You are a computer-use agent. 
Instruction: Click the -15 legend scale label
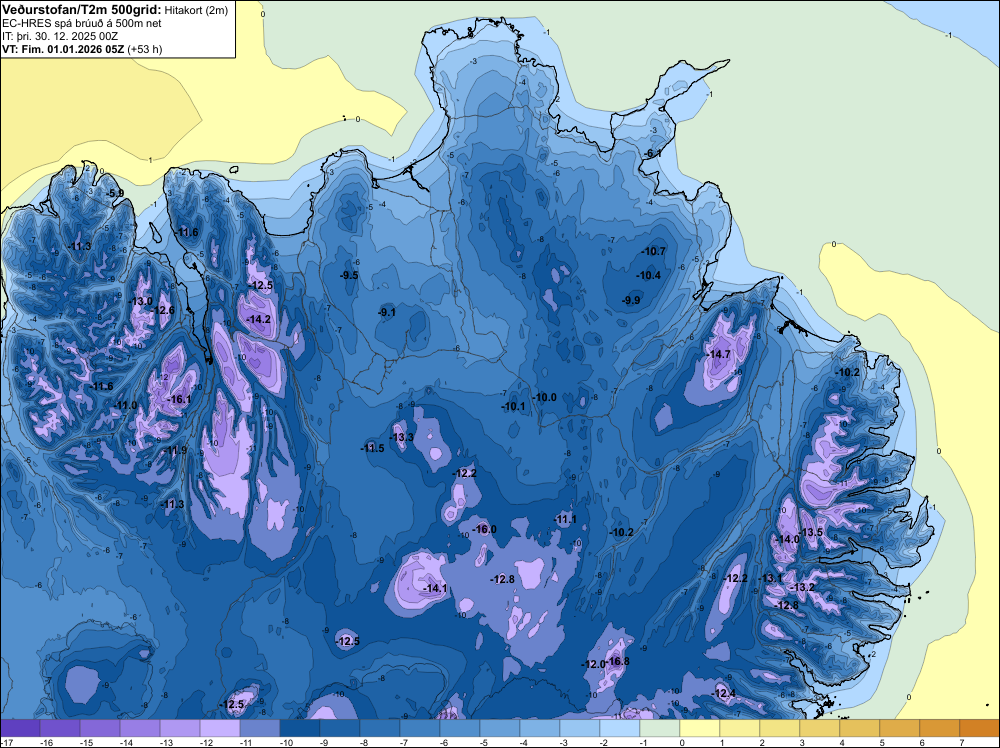(x=86, y=742)
